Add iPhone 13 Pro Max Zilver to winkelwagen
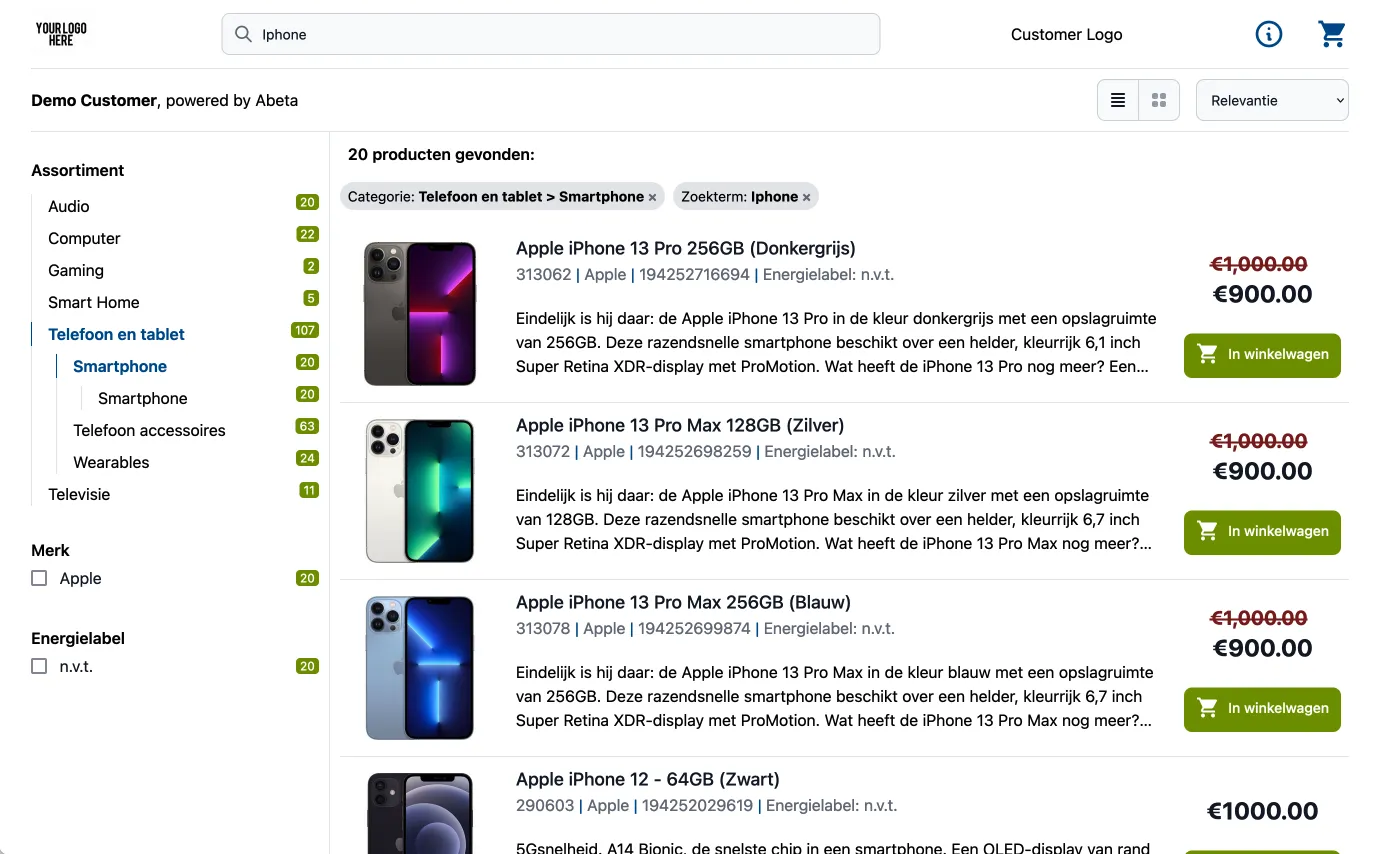 point(1262,532)
